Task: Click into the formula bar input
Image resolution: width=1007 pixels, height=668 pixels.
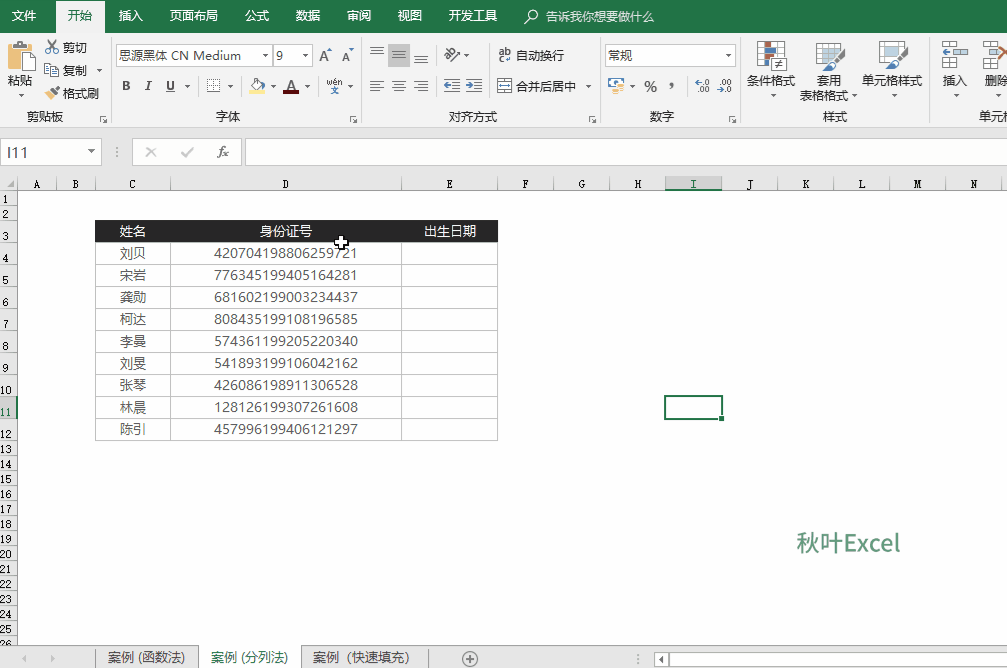Action: (x=626, y=152)
